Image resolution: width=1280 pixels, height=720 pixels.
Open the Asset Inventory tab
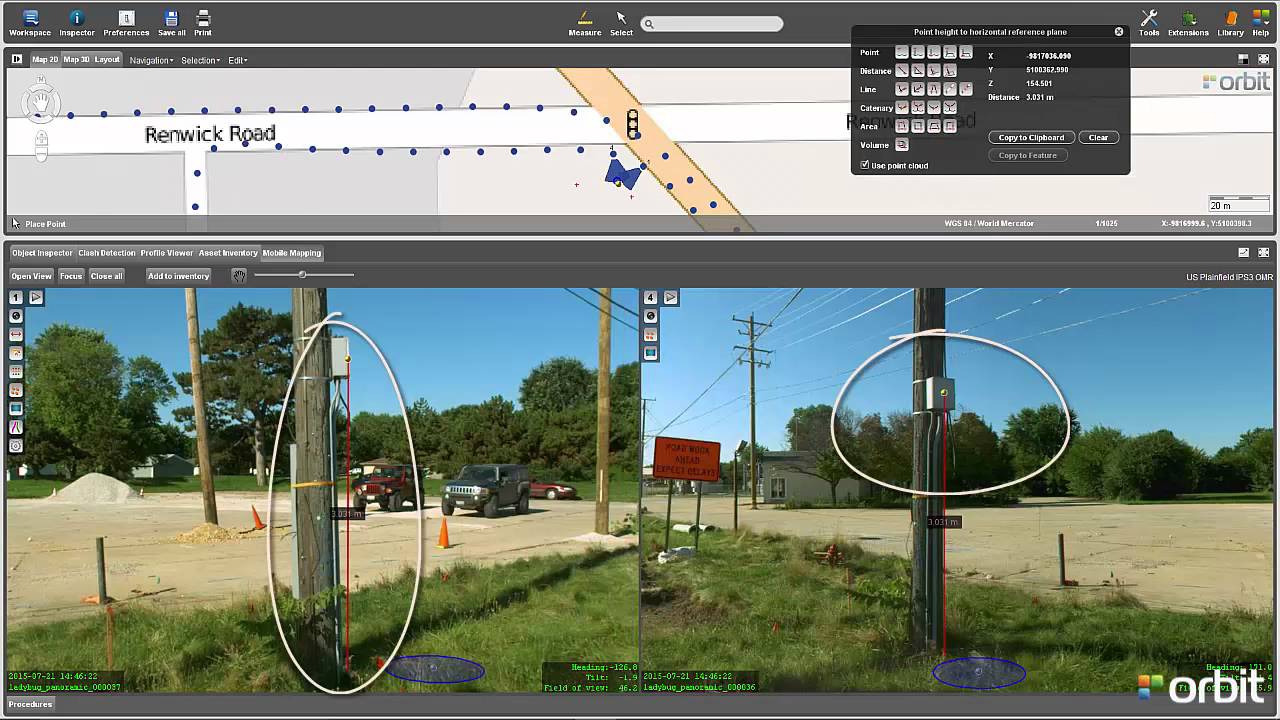click(x=228, y=253)
